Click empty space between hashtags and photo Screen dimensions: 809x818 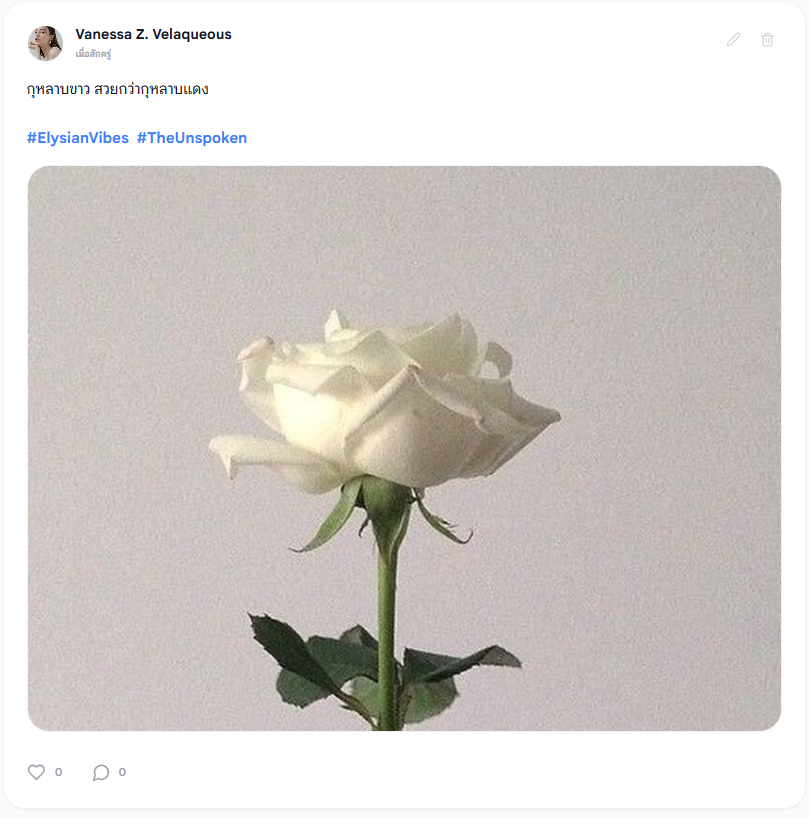[404, 157]
